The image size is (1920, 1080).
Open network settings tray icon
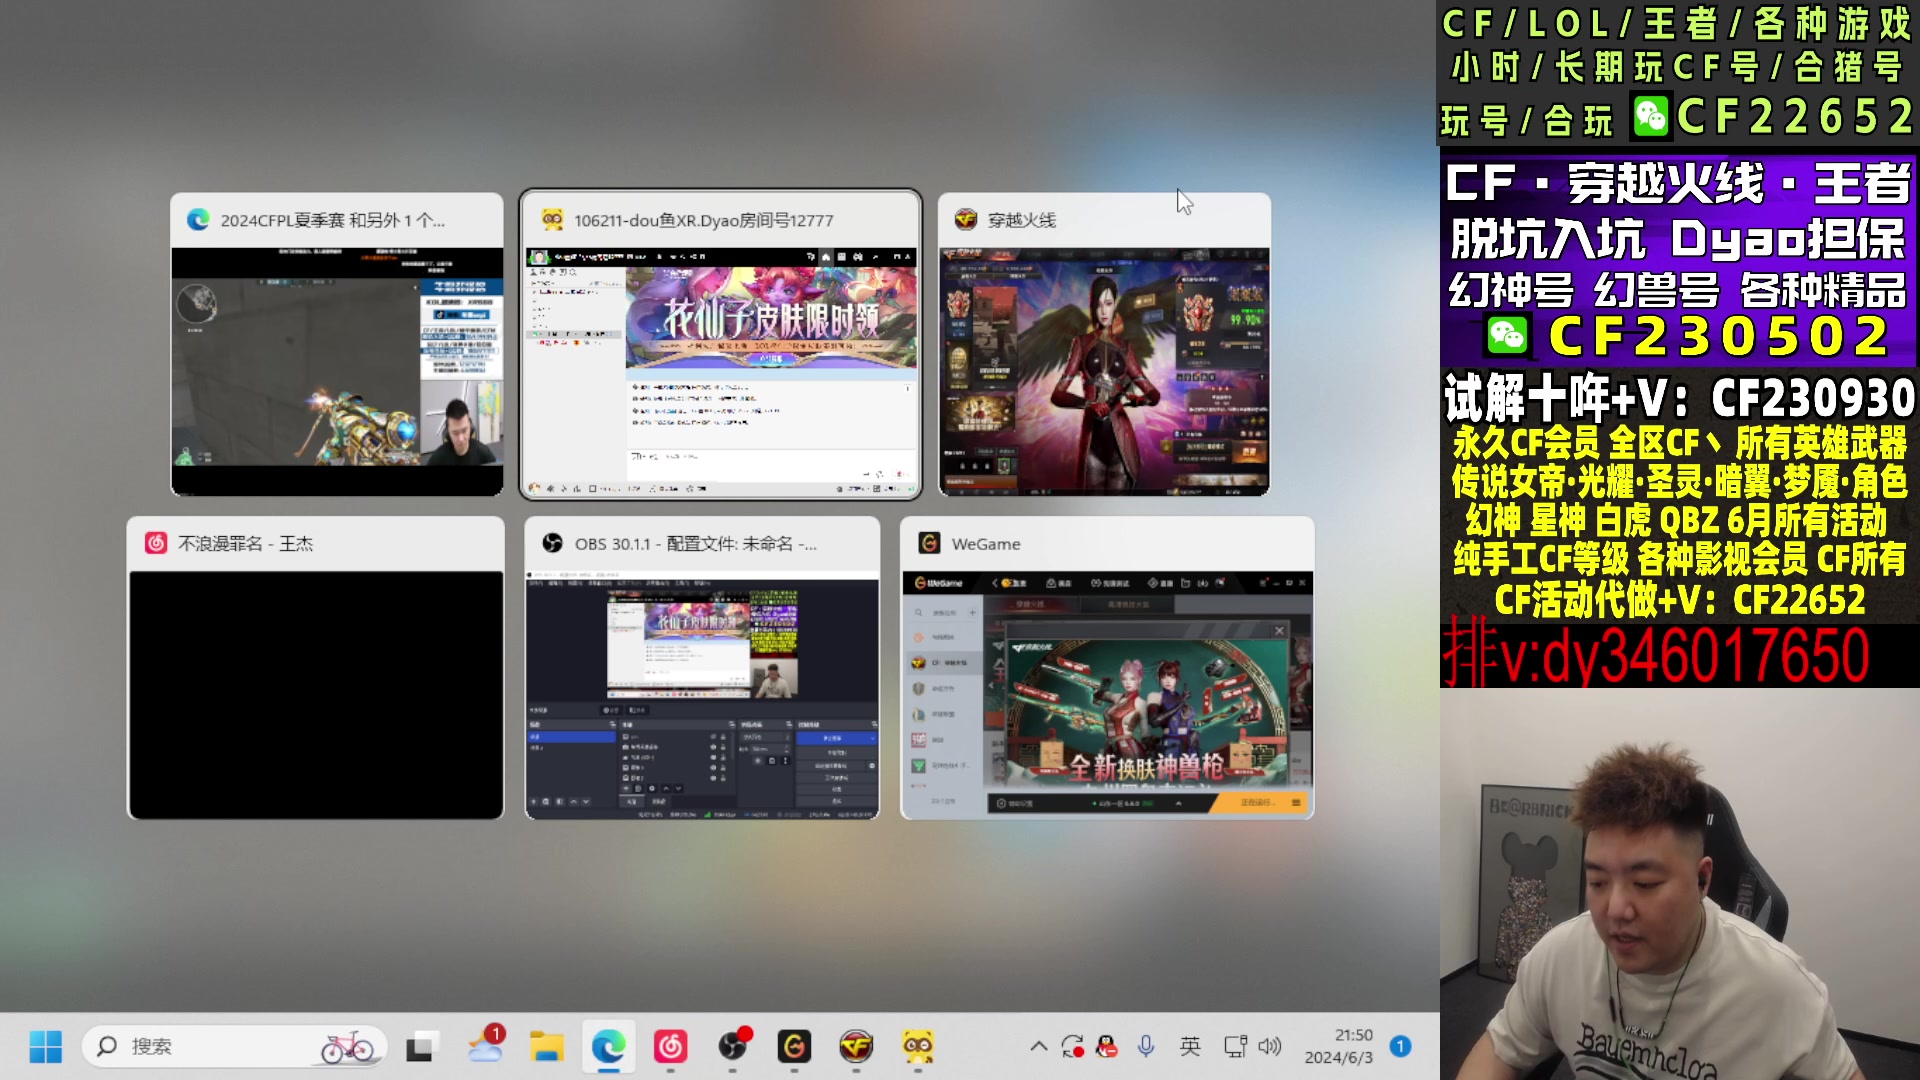pyautogui.click(x=1236, y=1047)
